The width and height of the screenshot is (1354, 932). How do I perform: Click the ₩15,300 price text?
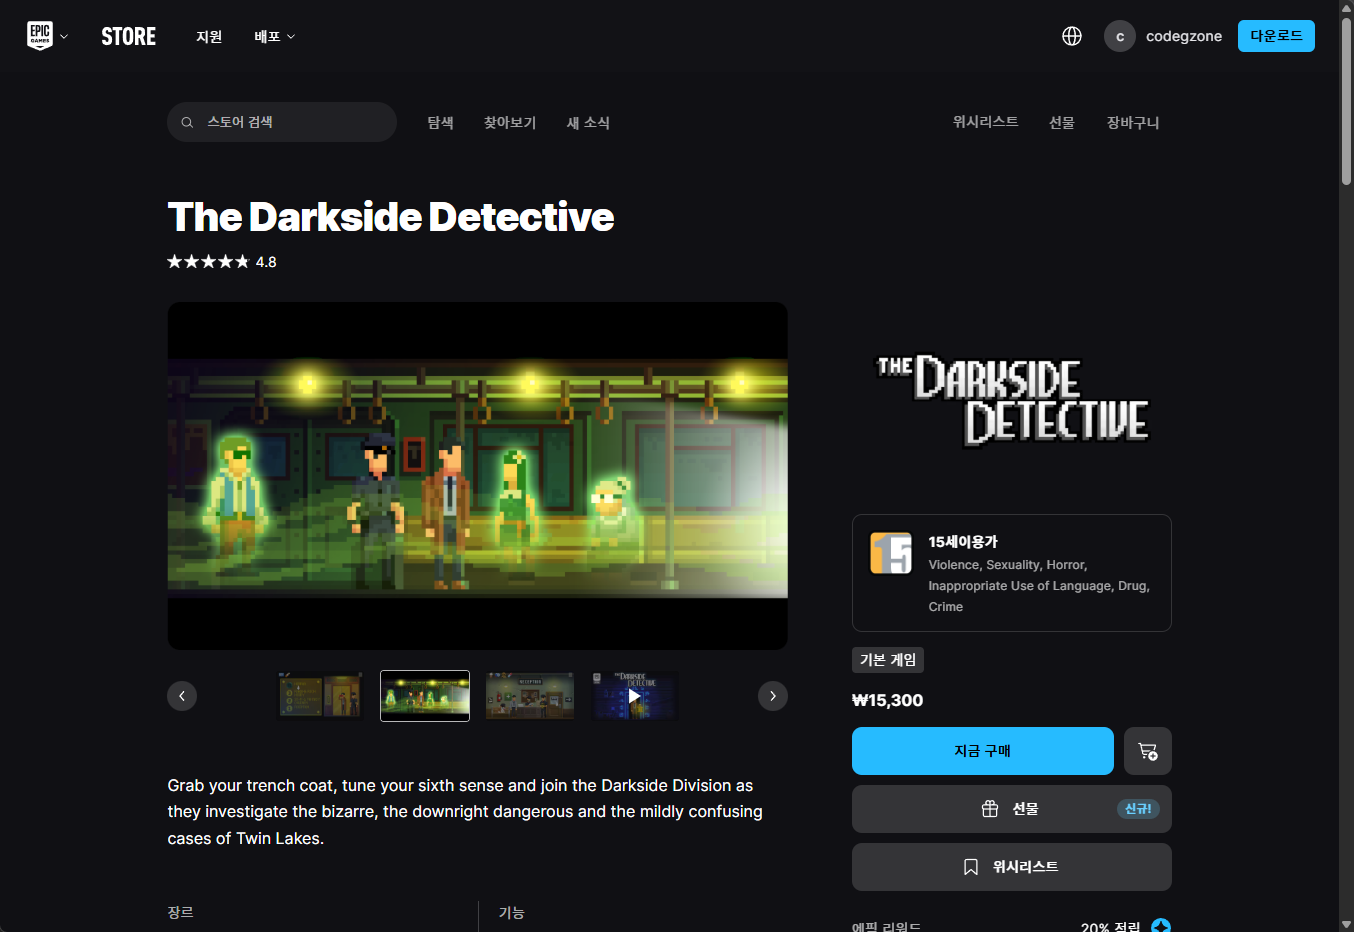(887, 701)
